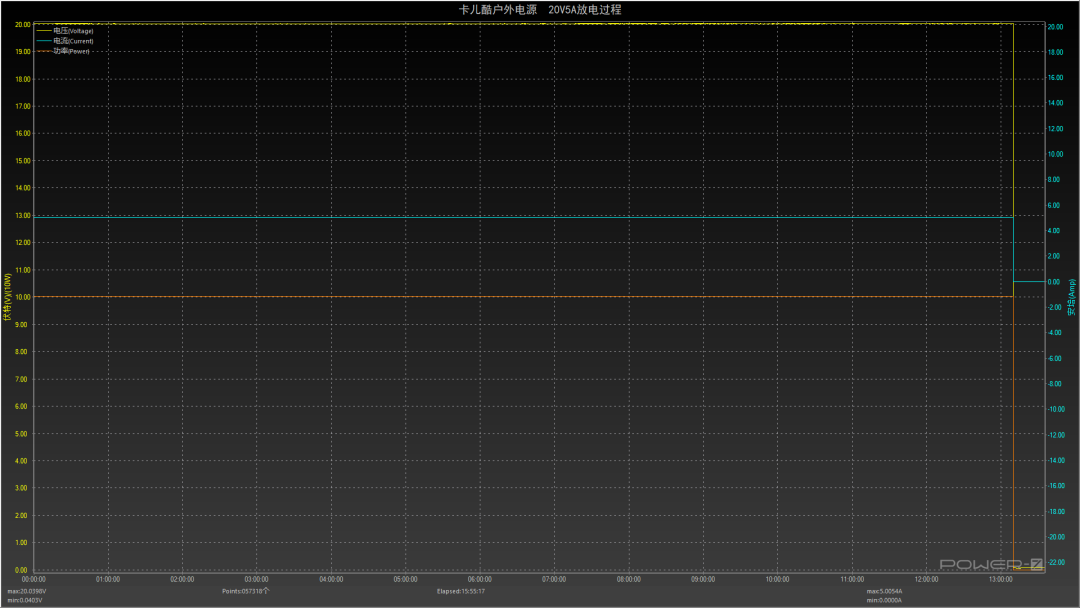Click the 15.00 value on voltage axis
This screenshot has height=608, width=1080.
point(23,160)
